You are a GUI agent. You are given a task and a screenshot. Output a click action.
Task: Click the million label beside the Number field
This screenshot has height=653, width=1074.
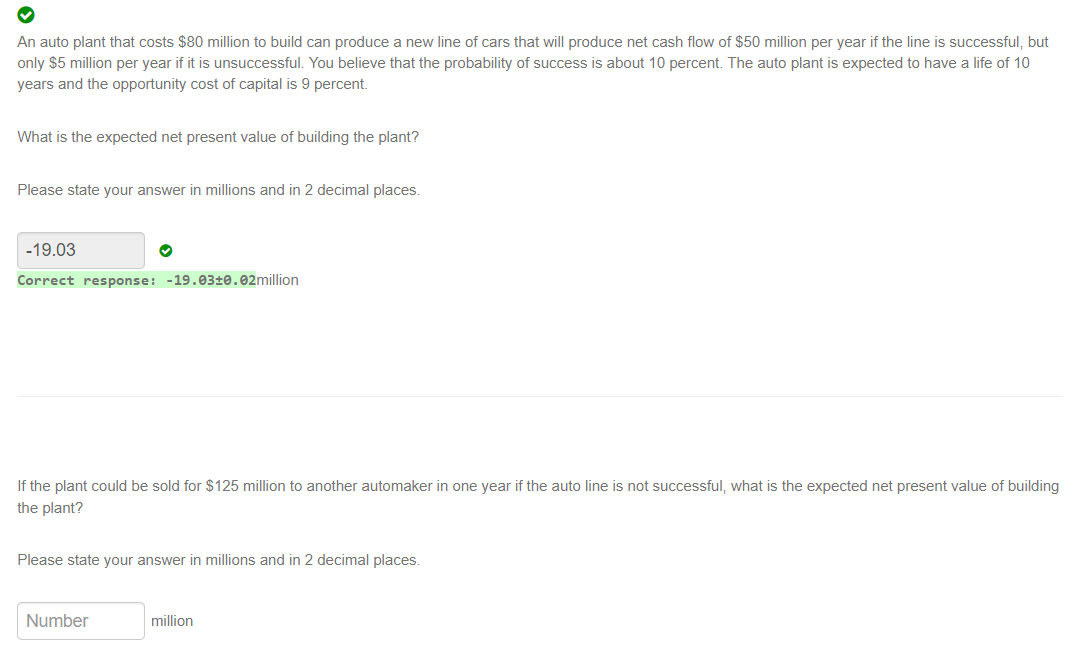[x=172, y=620]
